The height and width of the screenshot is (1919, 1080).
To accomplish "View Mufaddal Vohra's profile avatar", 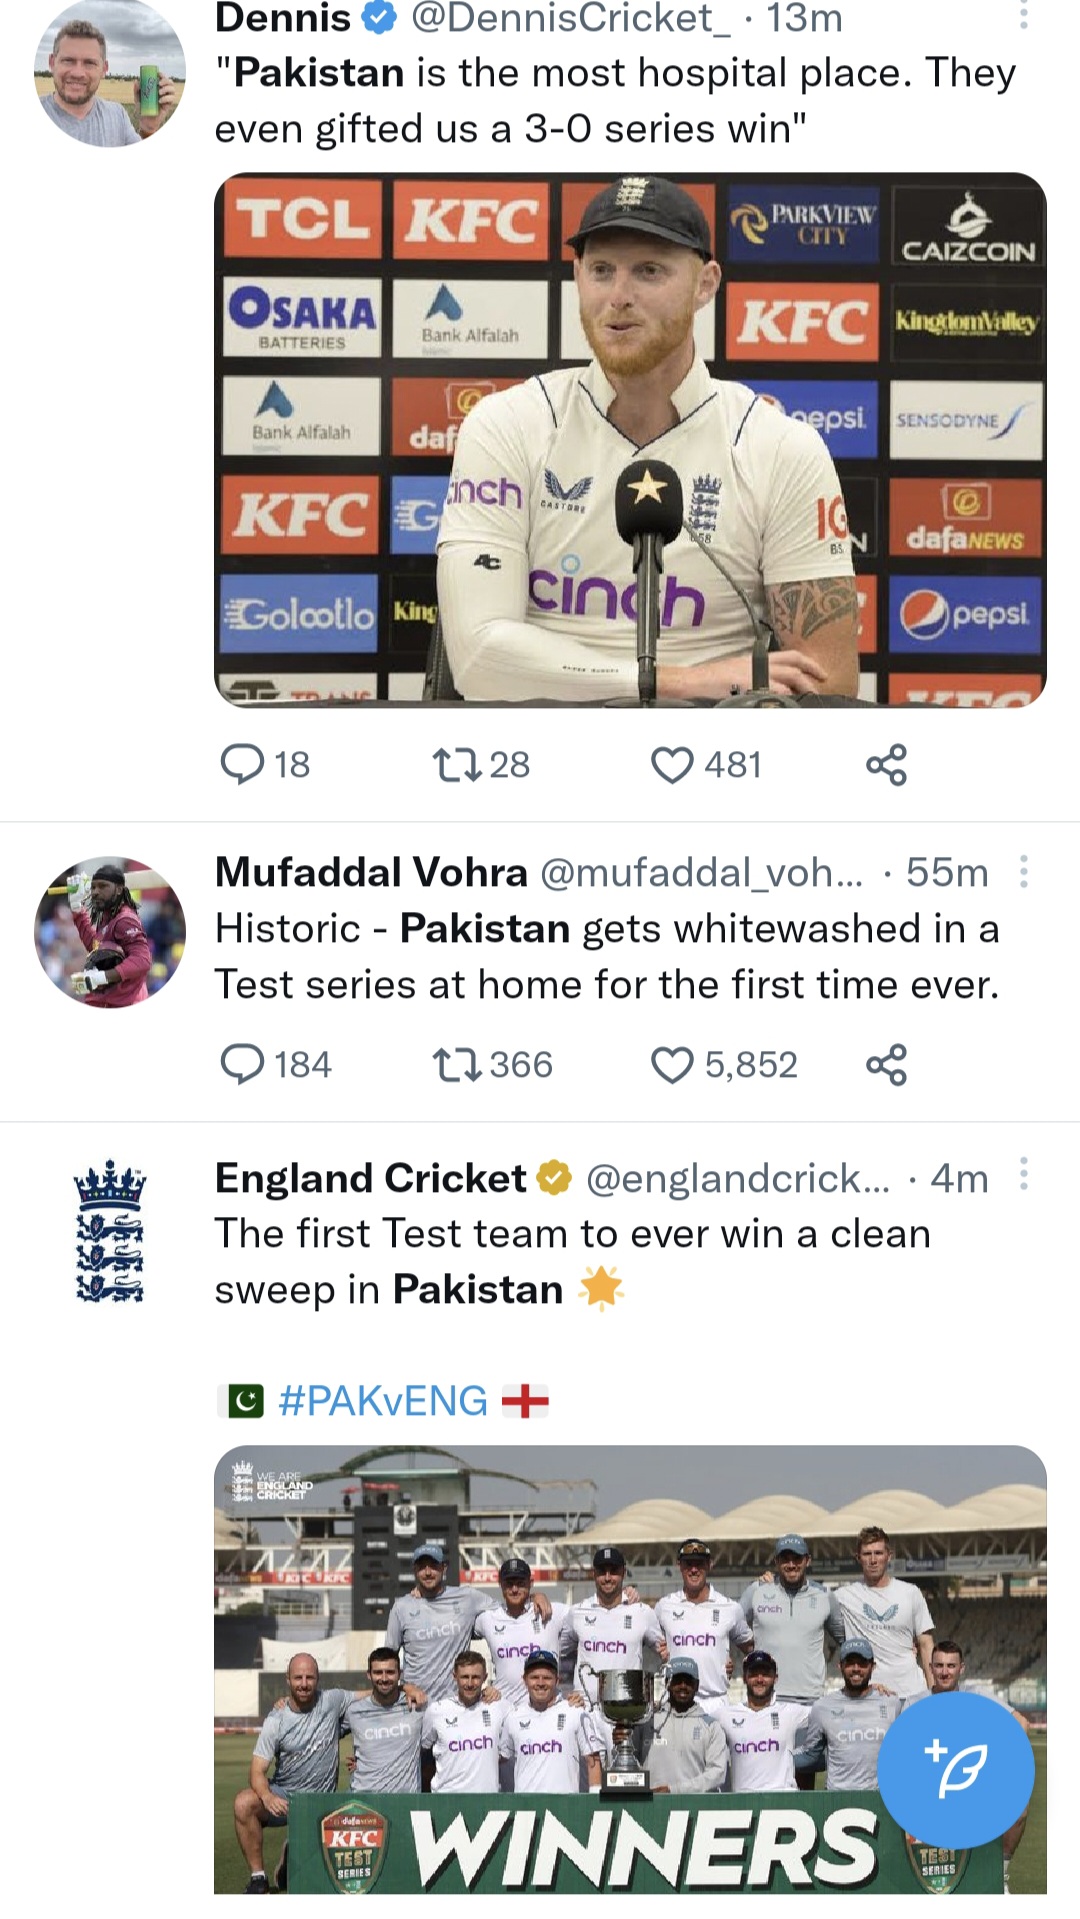I will point(110,931).
